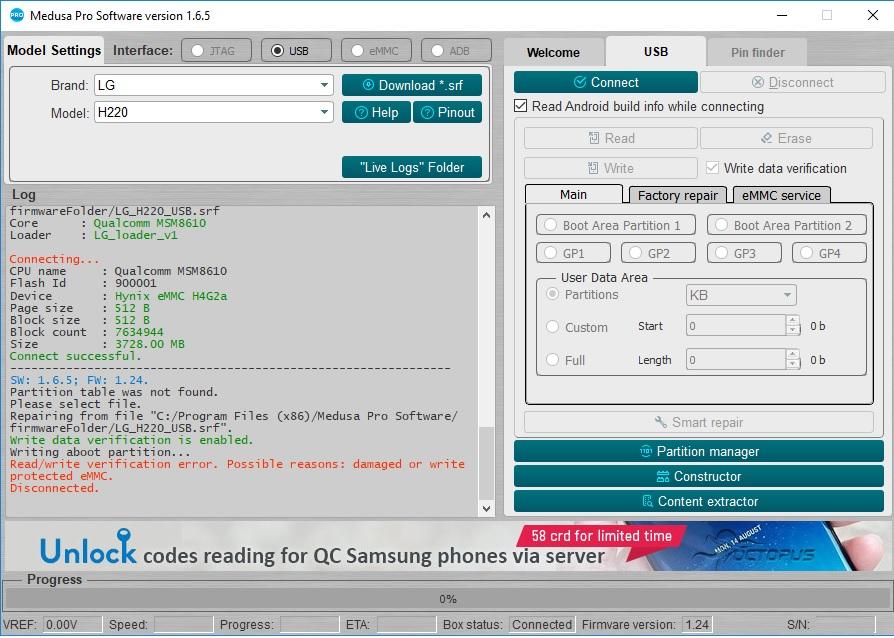Click the Length value input field

pos(736,359)
